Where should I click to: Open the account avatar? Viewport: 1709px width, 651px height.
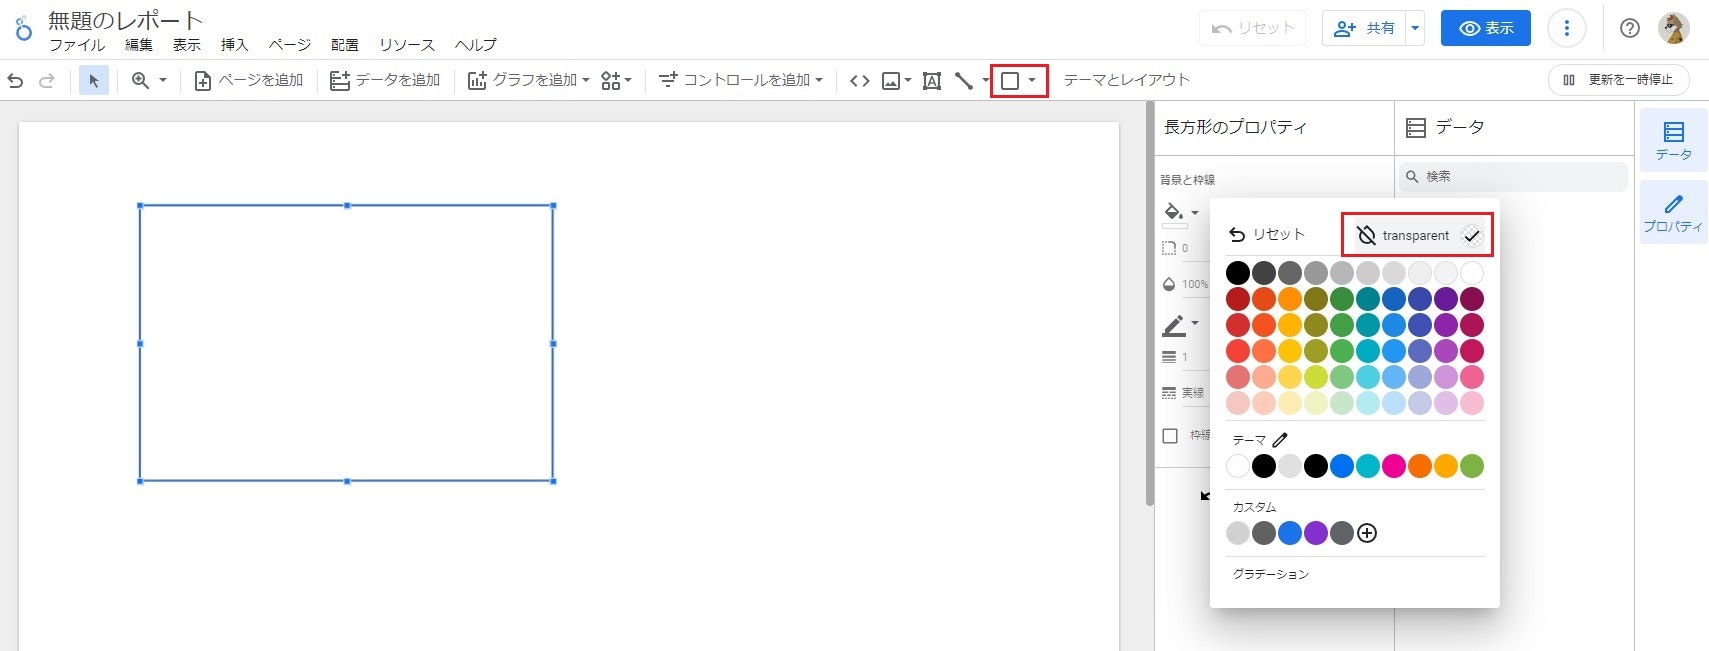coord(1673,28)
